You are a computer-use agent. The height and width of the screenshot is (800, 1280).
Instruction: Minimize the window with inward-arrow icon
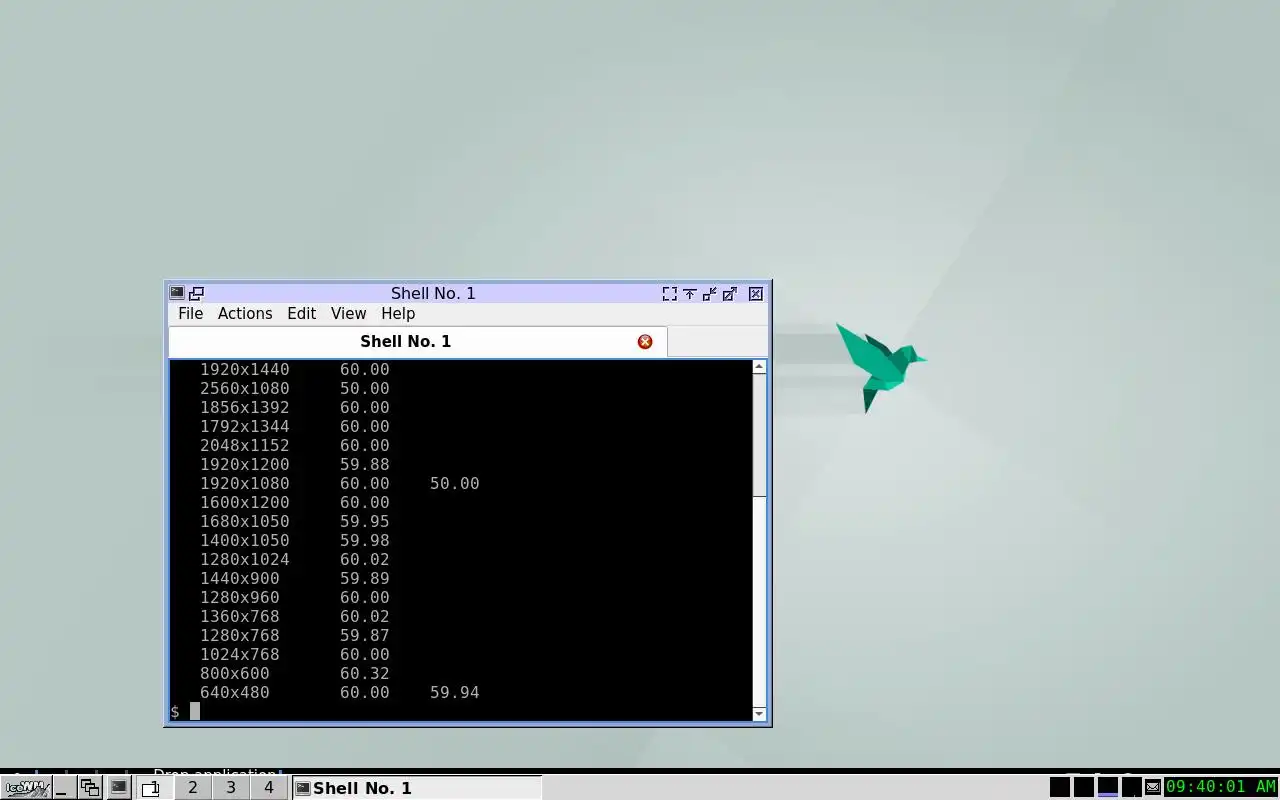click(710, 293)
